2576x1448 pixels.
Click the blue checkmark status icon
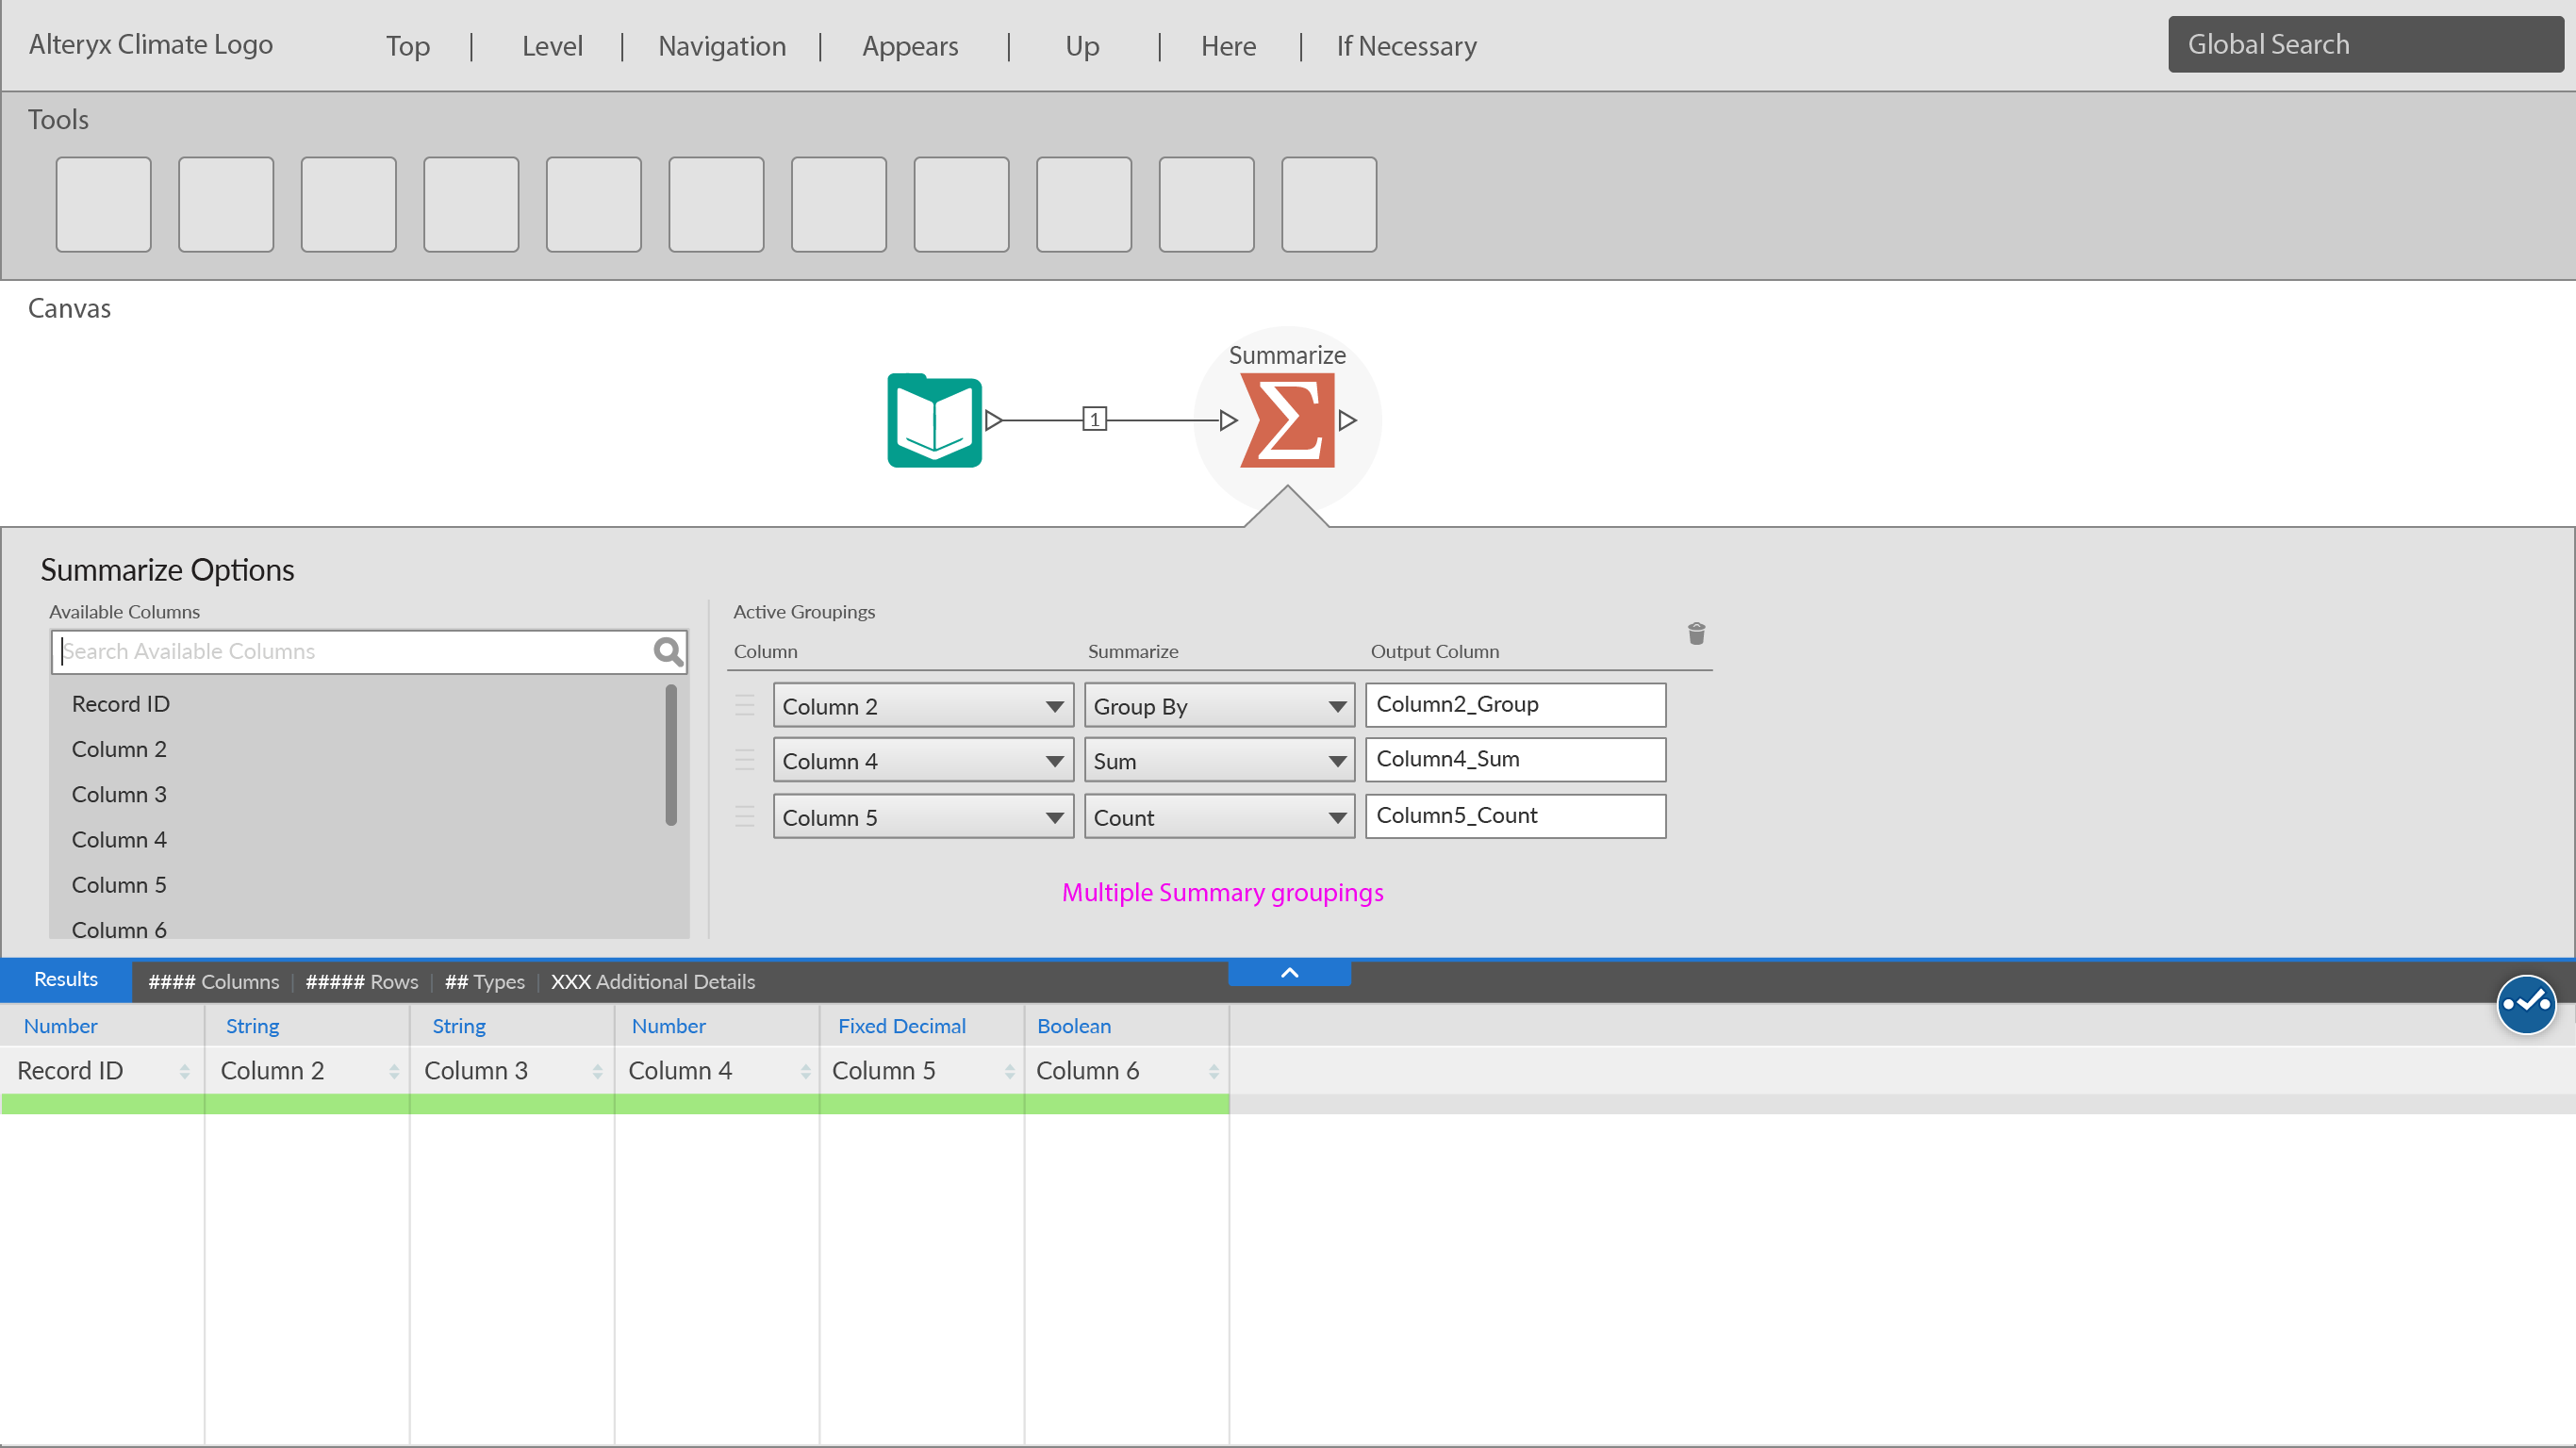click(2526, 1003)
